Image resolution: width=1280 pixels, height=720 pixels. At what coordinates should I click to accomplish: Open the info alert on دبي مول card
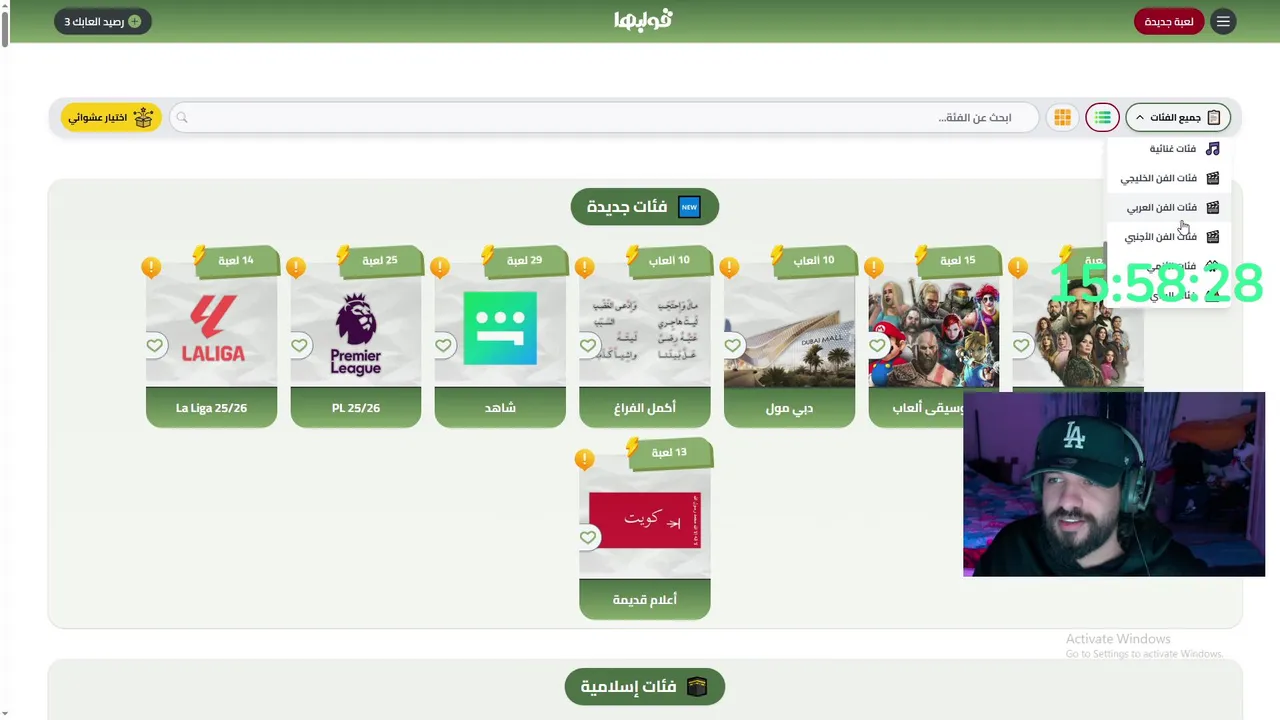(x=729, y=267)
